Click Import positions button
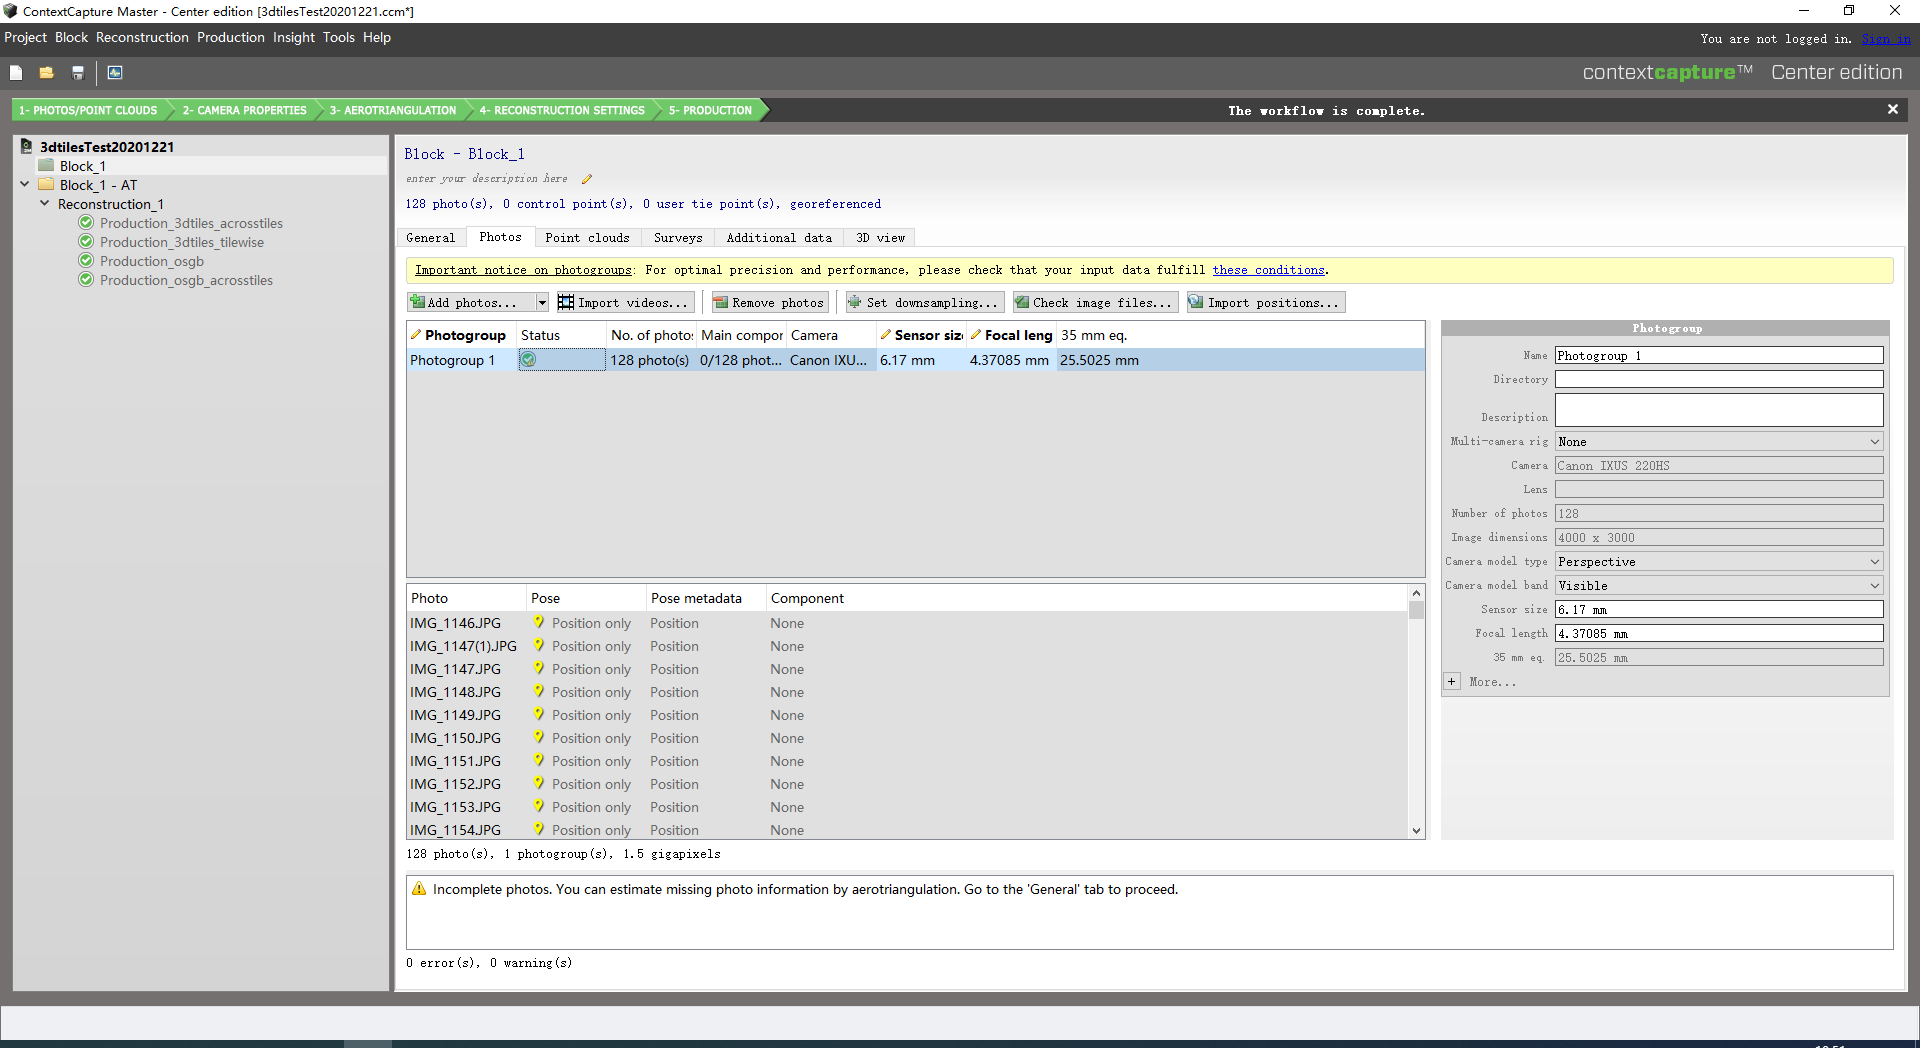 click(1265, 302)
